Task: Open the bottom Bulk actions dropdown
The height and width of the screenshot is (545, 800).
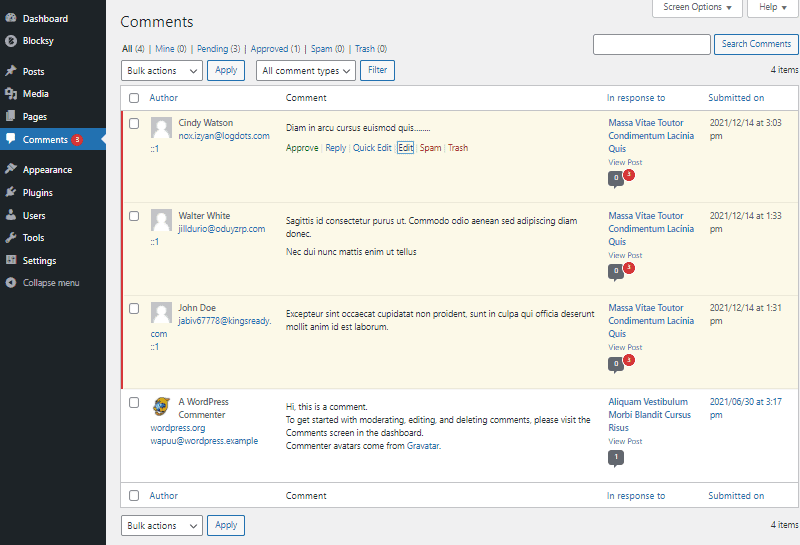Action: point(162,525)
